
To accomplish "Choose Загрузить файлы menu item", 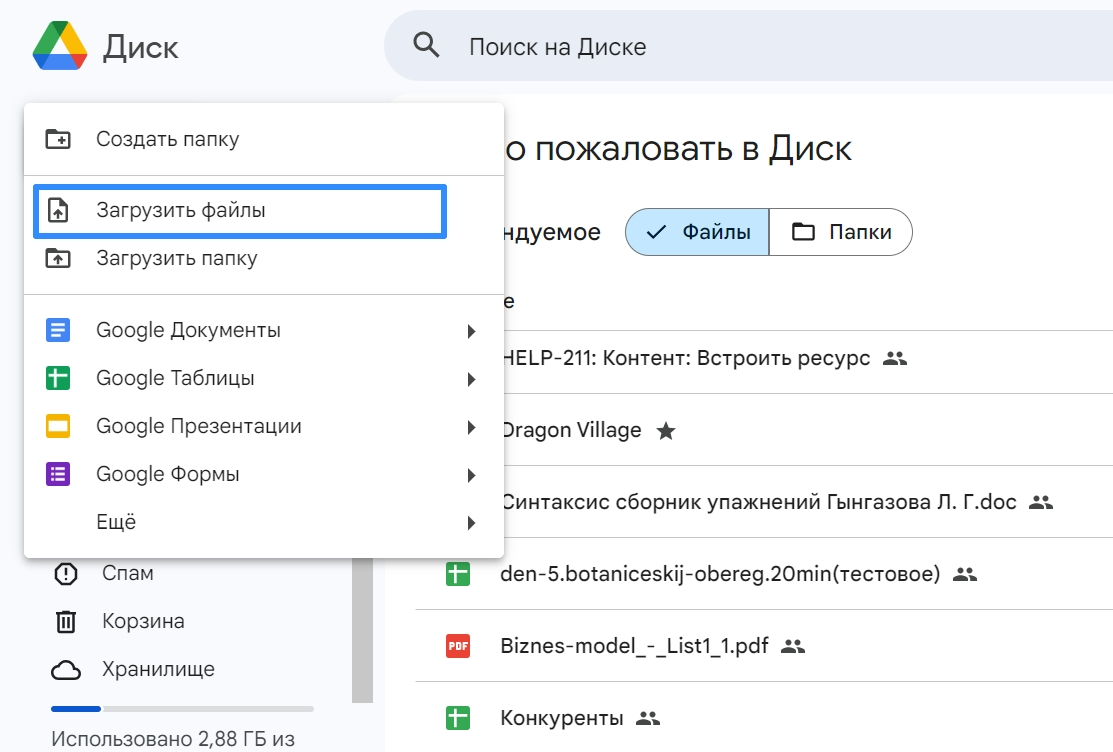I will click(x=180, y=210).
